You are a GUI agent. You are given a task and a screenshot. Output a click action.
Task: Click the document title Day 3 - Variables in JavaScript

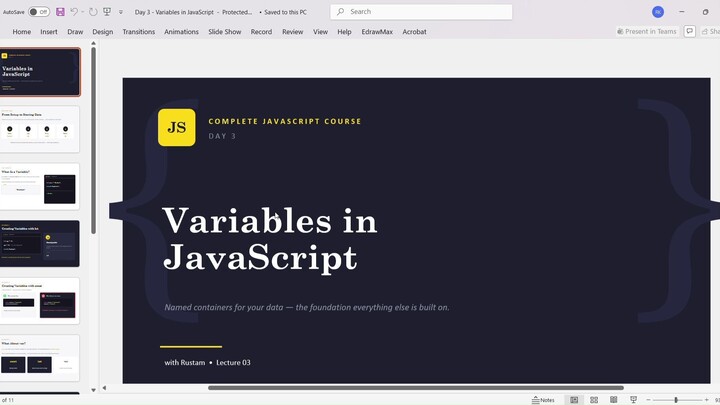pyautogui.click(x=174, y=12)
